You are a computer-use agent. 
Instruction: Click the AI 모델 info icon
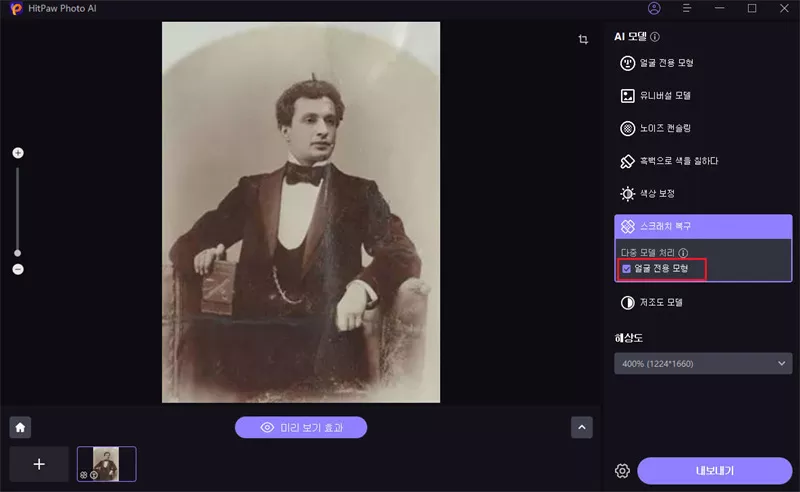[655, 37]
